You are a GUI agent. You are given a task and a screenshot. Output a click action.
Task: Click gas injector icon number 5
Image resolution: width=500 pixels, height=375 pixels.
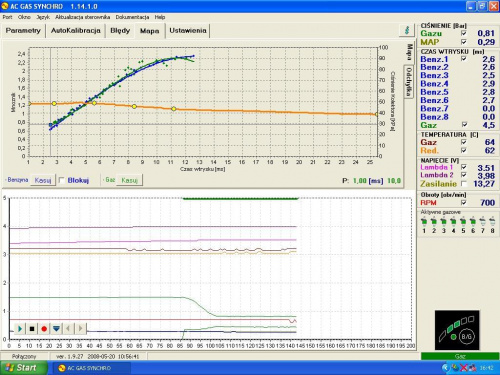tap(463, 221)
